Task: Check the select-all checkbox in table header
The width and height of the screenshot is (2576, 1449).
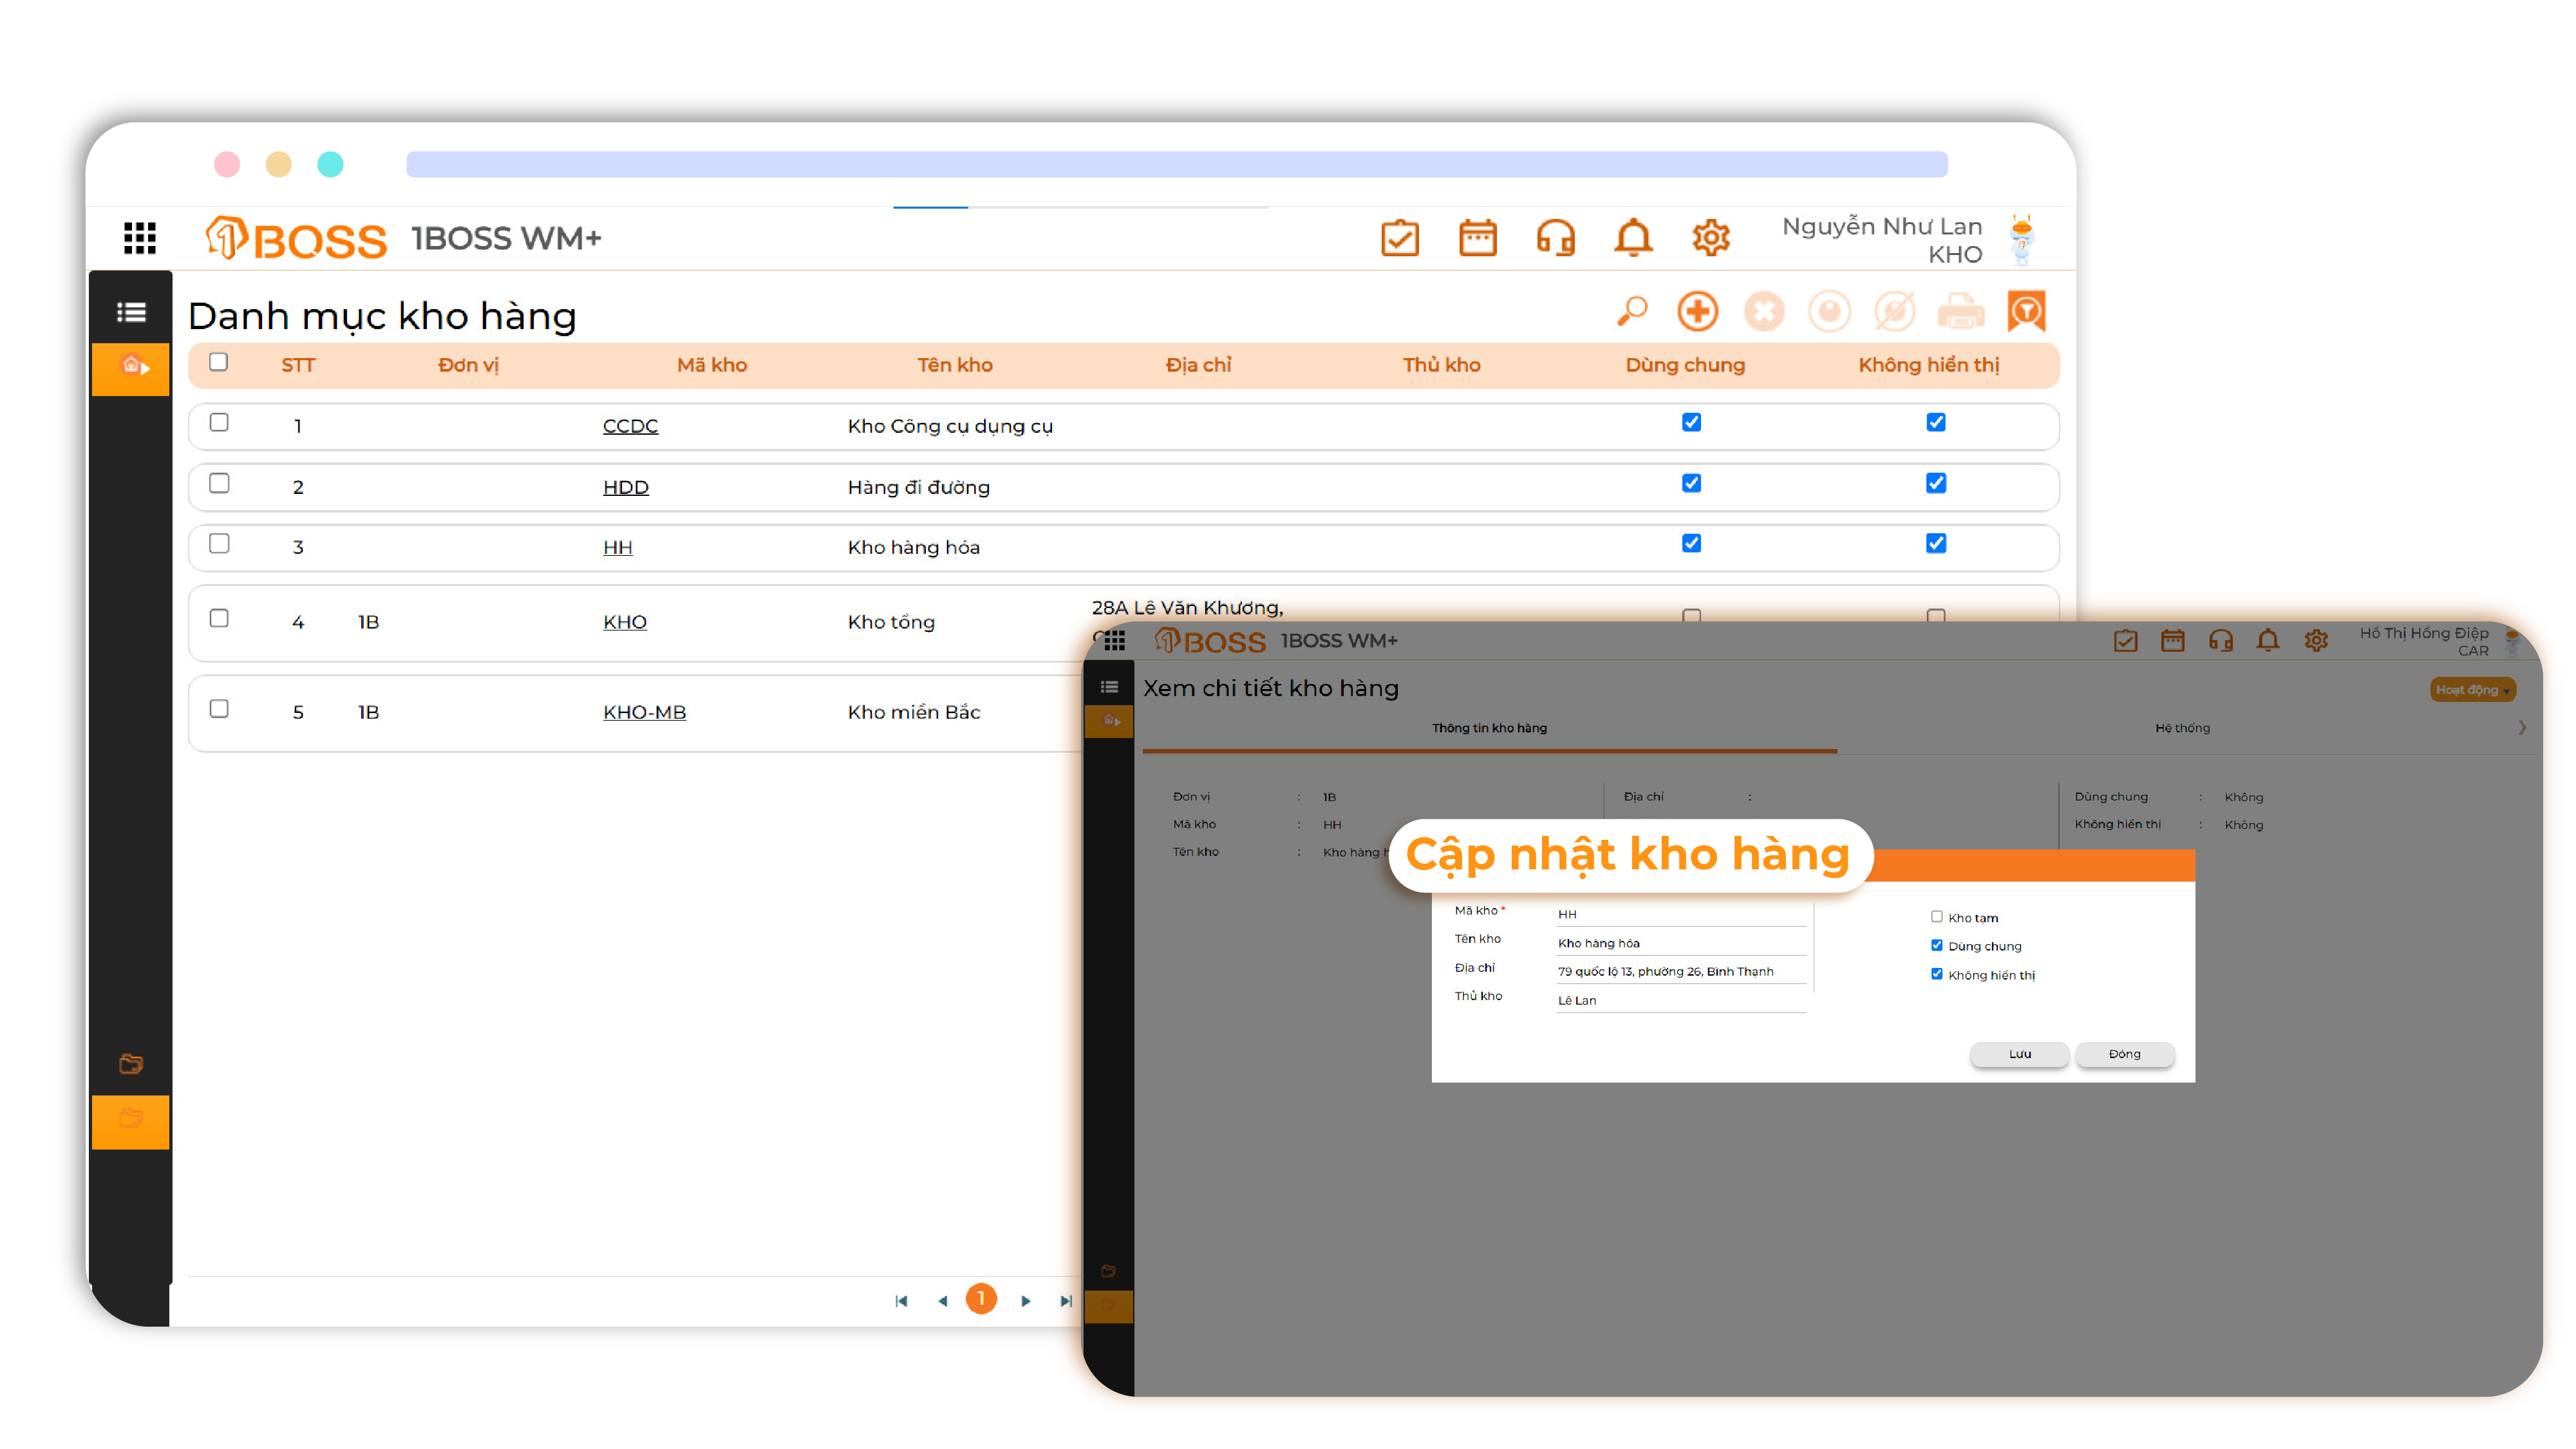Action: (218, 362)
